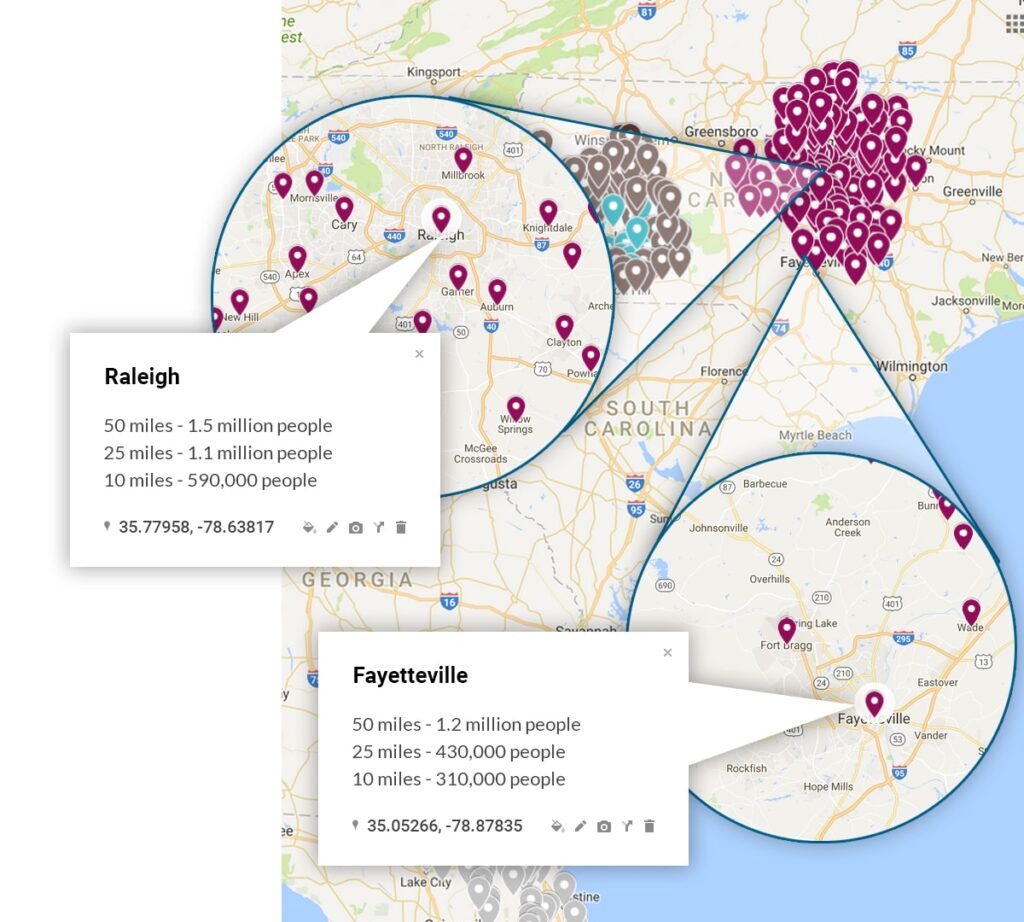Click the Greenville city label
The image size is (1024, 922).
click(972, 192)
